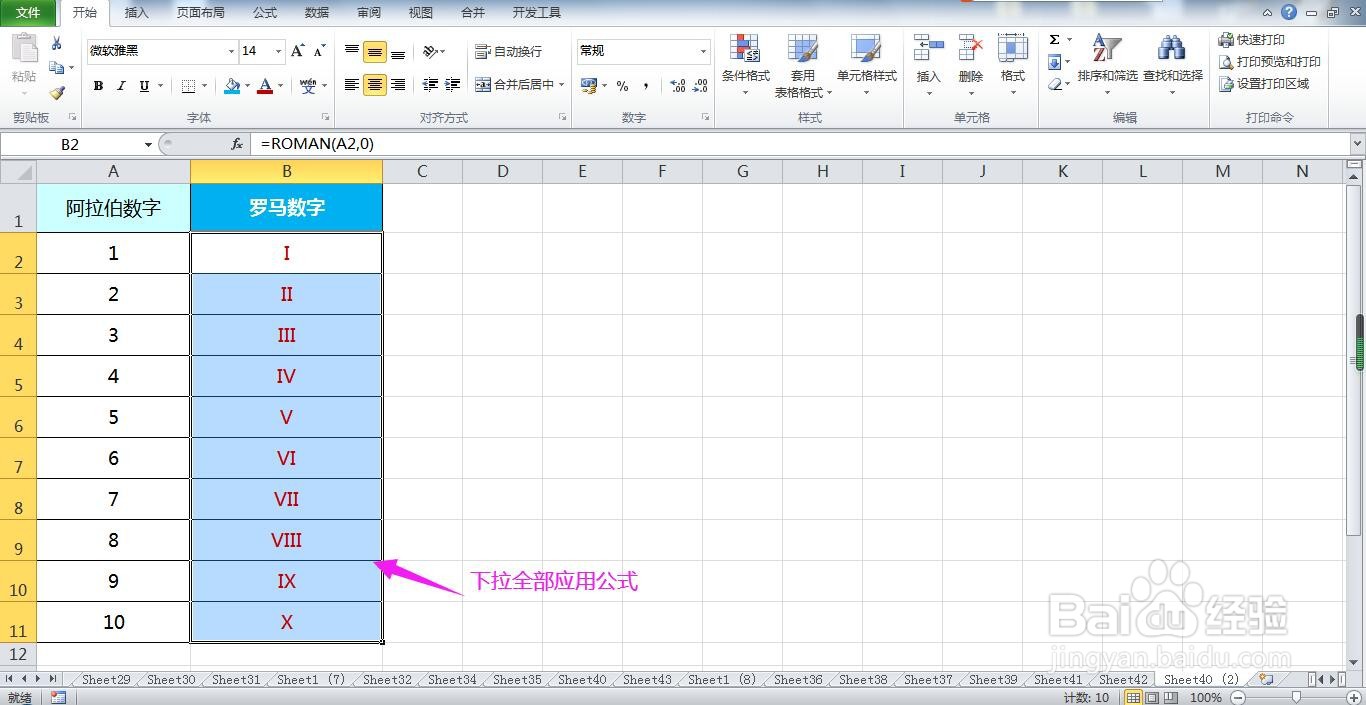1366x705 pixels.
Task: Toggle italic formatting with the I button
Action: coord(120,86)
